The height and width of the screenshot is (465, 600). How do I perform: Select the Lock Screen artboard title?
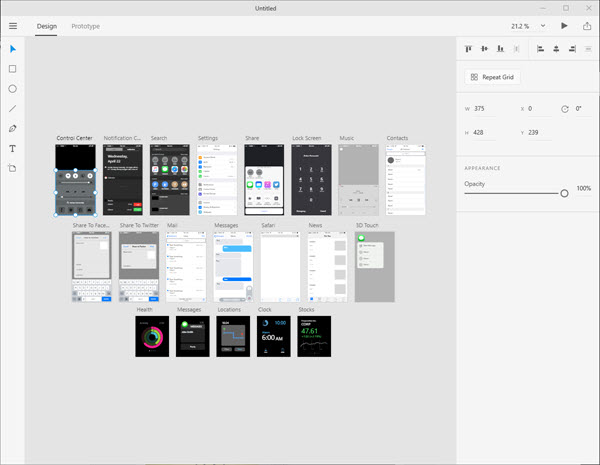pos(307,138)
